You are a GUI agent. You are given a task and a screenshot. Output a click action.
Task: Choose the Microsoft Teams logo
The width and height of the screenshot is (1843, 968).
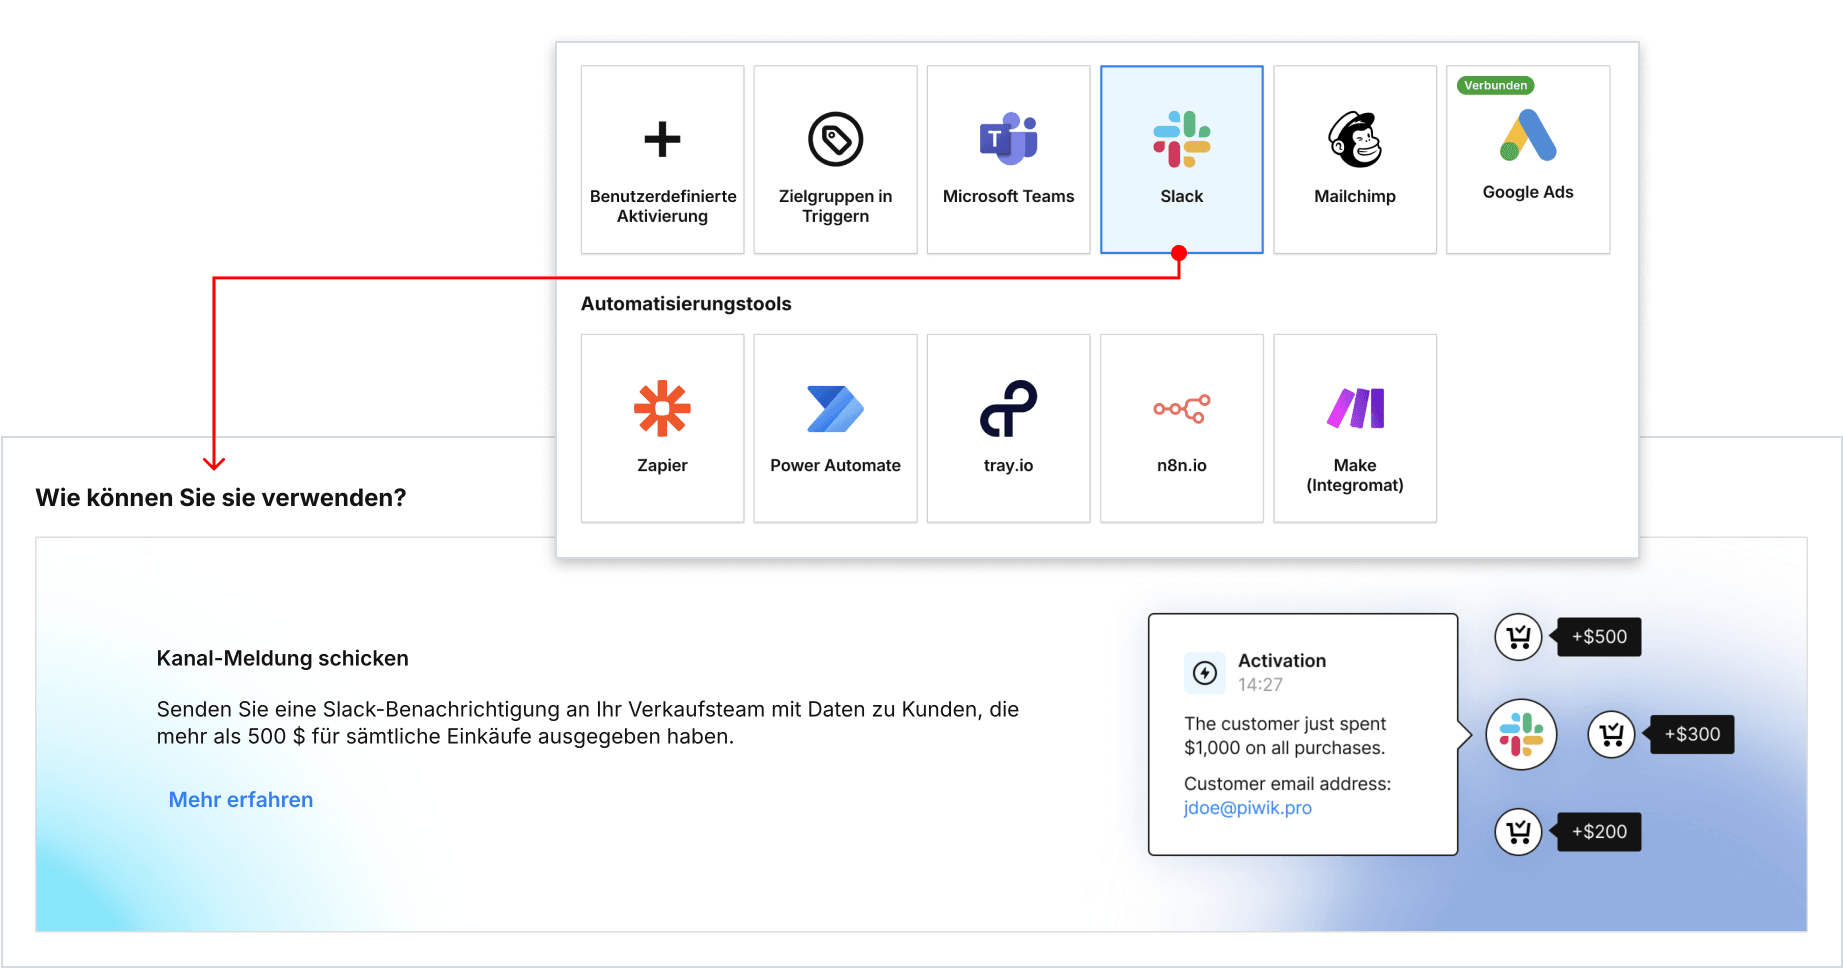[x=1008, y=138]
